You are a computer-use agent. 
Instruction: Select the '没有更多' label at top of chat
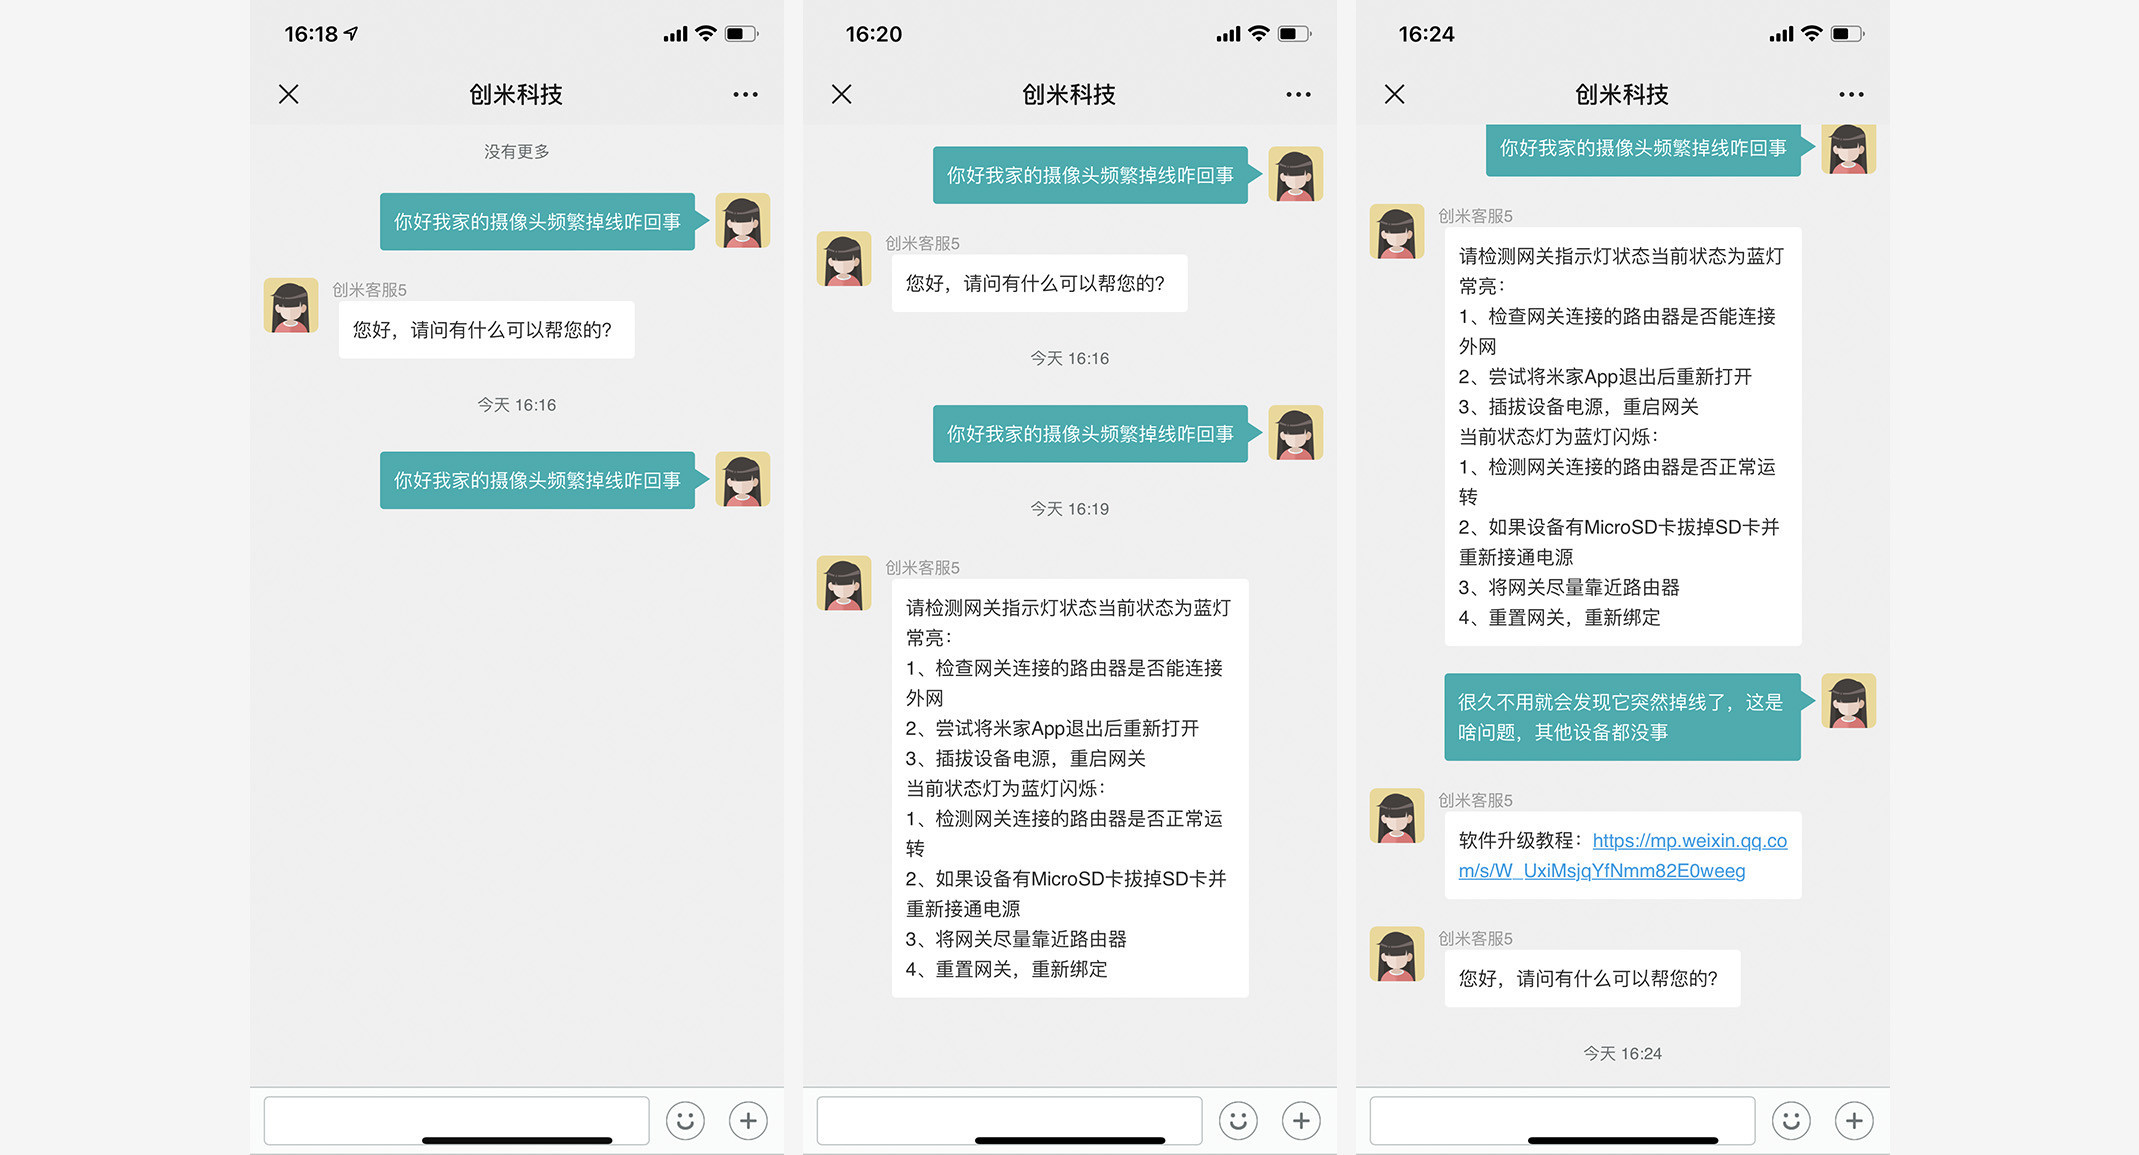(517, 151)
